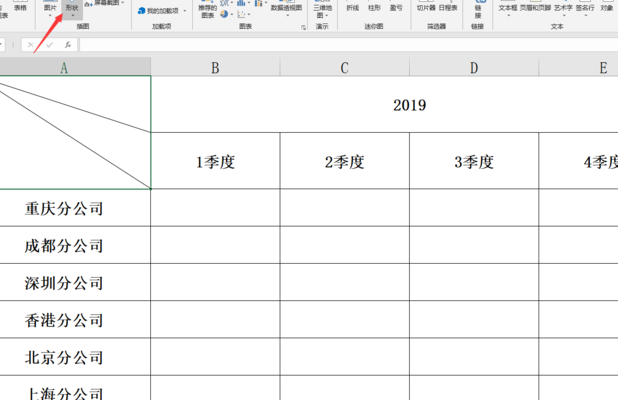The width and height of the screenshot is (618, 400).
Task: Select the 1季度 cell
Action: click(x=215, y=161)
